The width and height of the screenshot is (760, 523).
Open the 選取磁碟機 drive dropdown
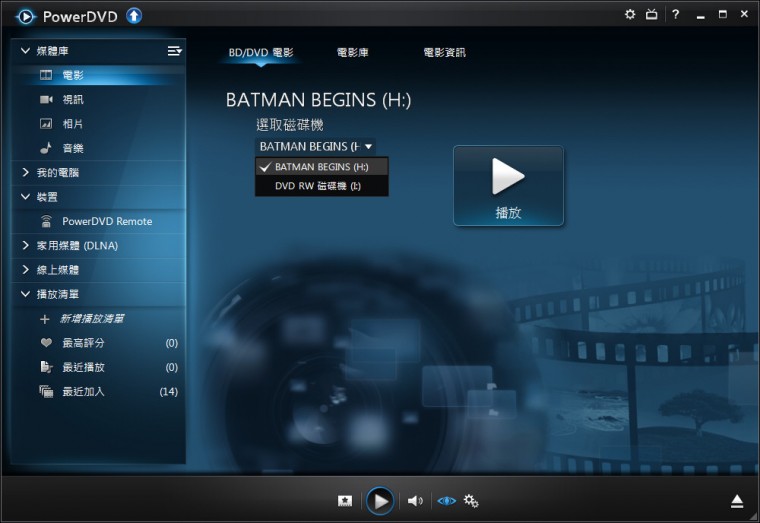click(x=315, y=146)
